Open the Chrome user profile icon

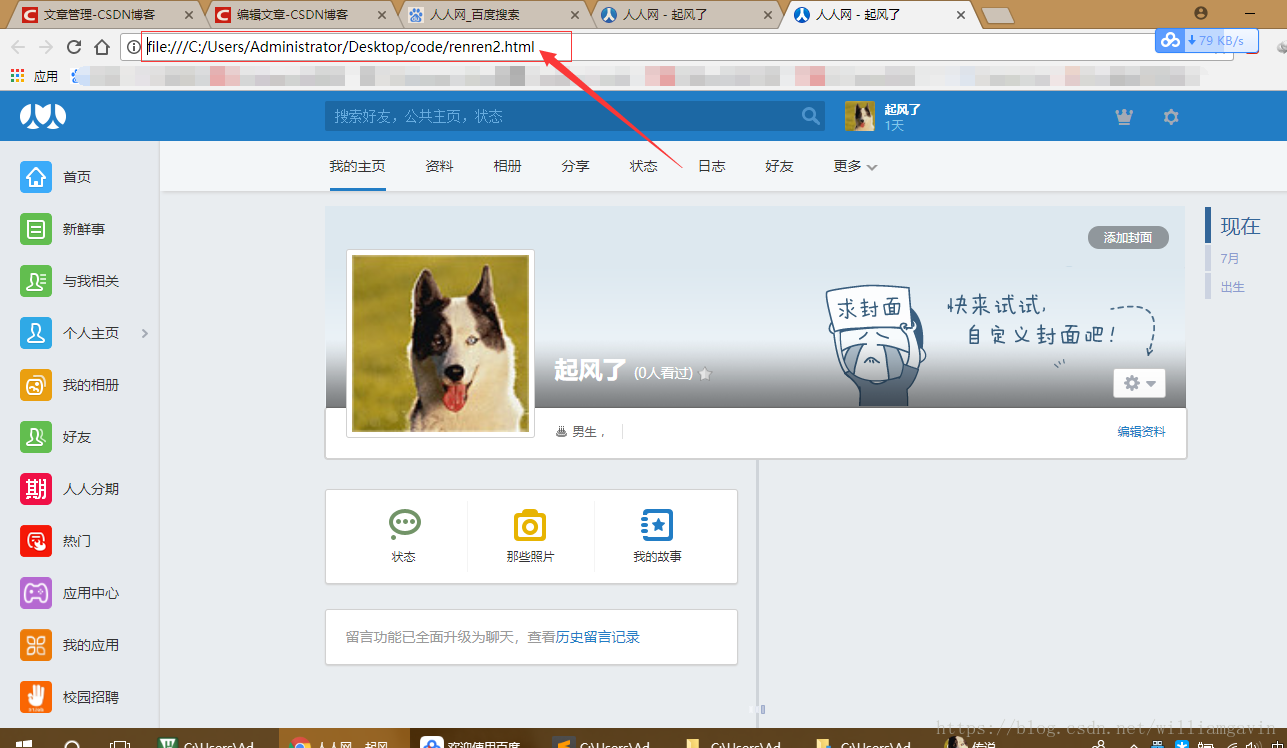pos(1201,13)
